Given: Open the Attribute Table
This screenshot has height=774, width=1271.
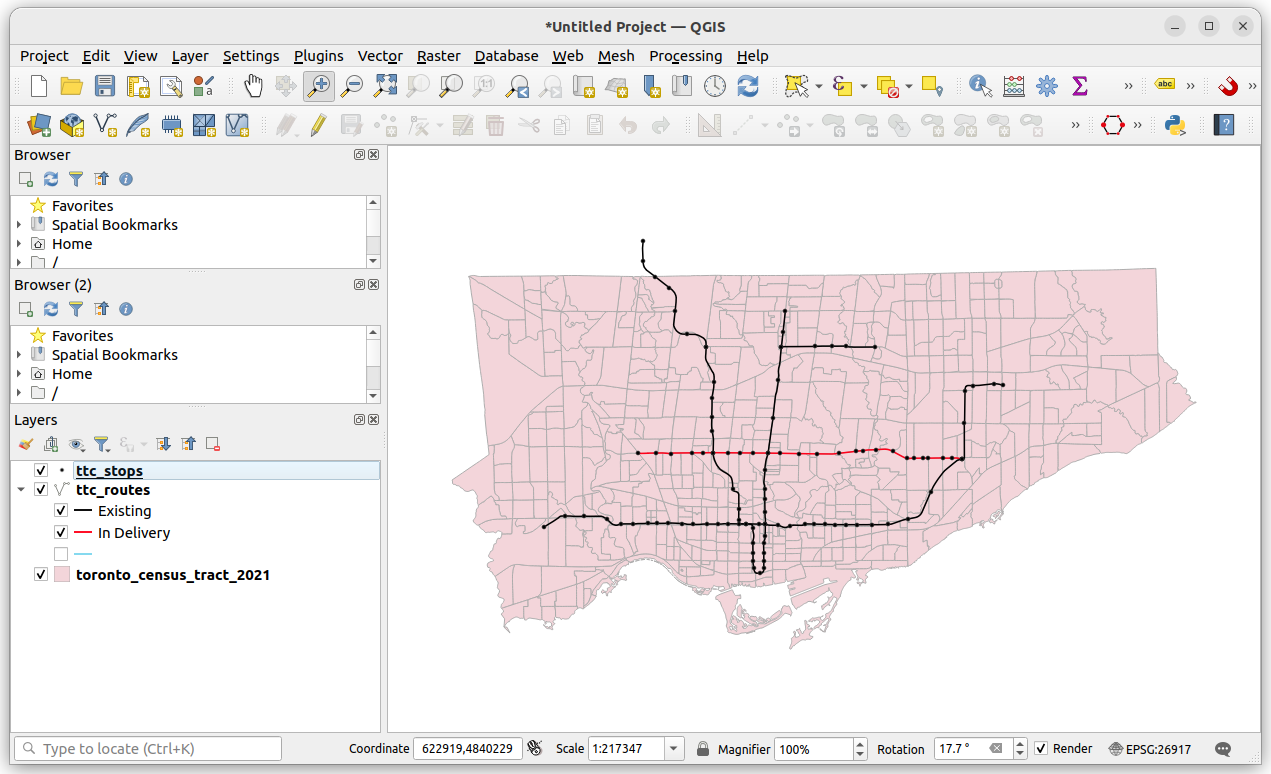Looking at the screenshot, I should pos(1014,86).
